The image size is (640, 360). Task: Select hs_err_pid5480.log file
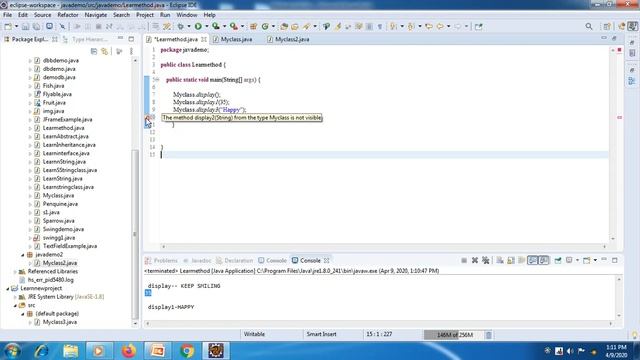(x=50, y=280)
